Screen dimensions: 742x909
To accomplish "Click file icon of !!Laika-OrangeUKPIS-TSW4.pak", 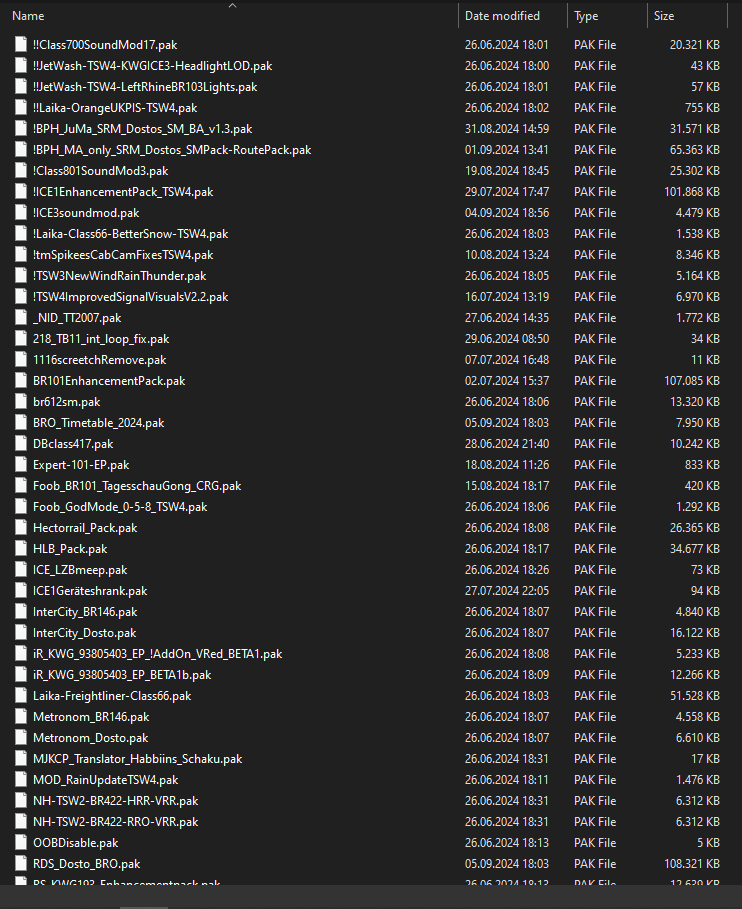I will [x=21, y=108].
